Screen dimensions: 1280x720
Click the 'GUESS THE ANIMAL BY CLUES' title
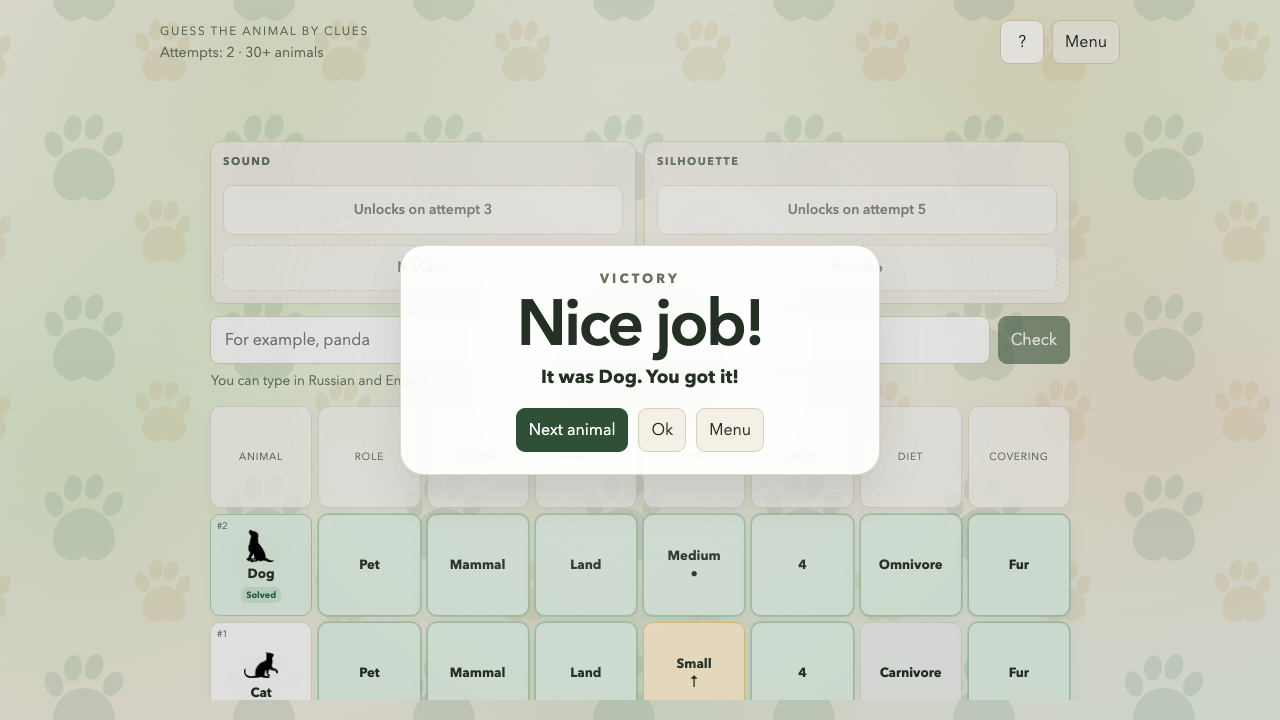click(x=264, y=31)
